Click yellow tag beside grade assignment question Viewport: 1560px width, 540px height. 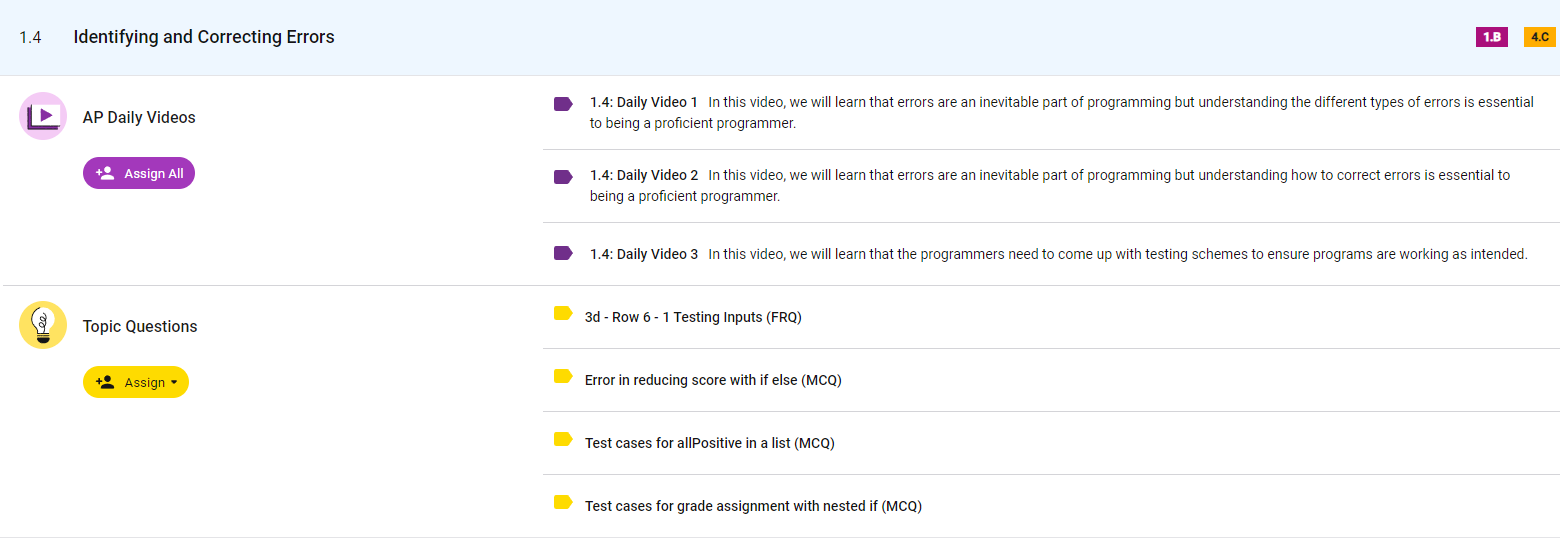point(563,503)
